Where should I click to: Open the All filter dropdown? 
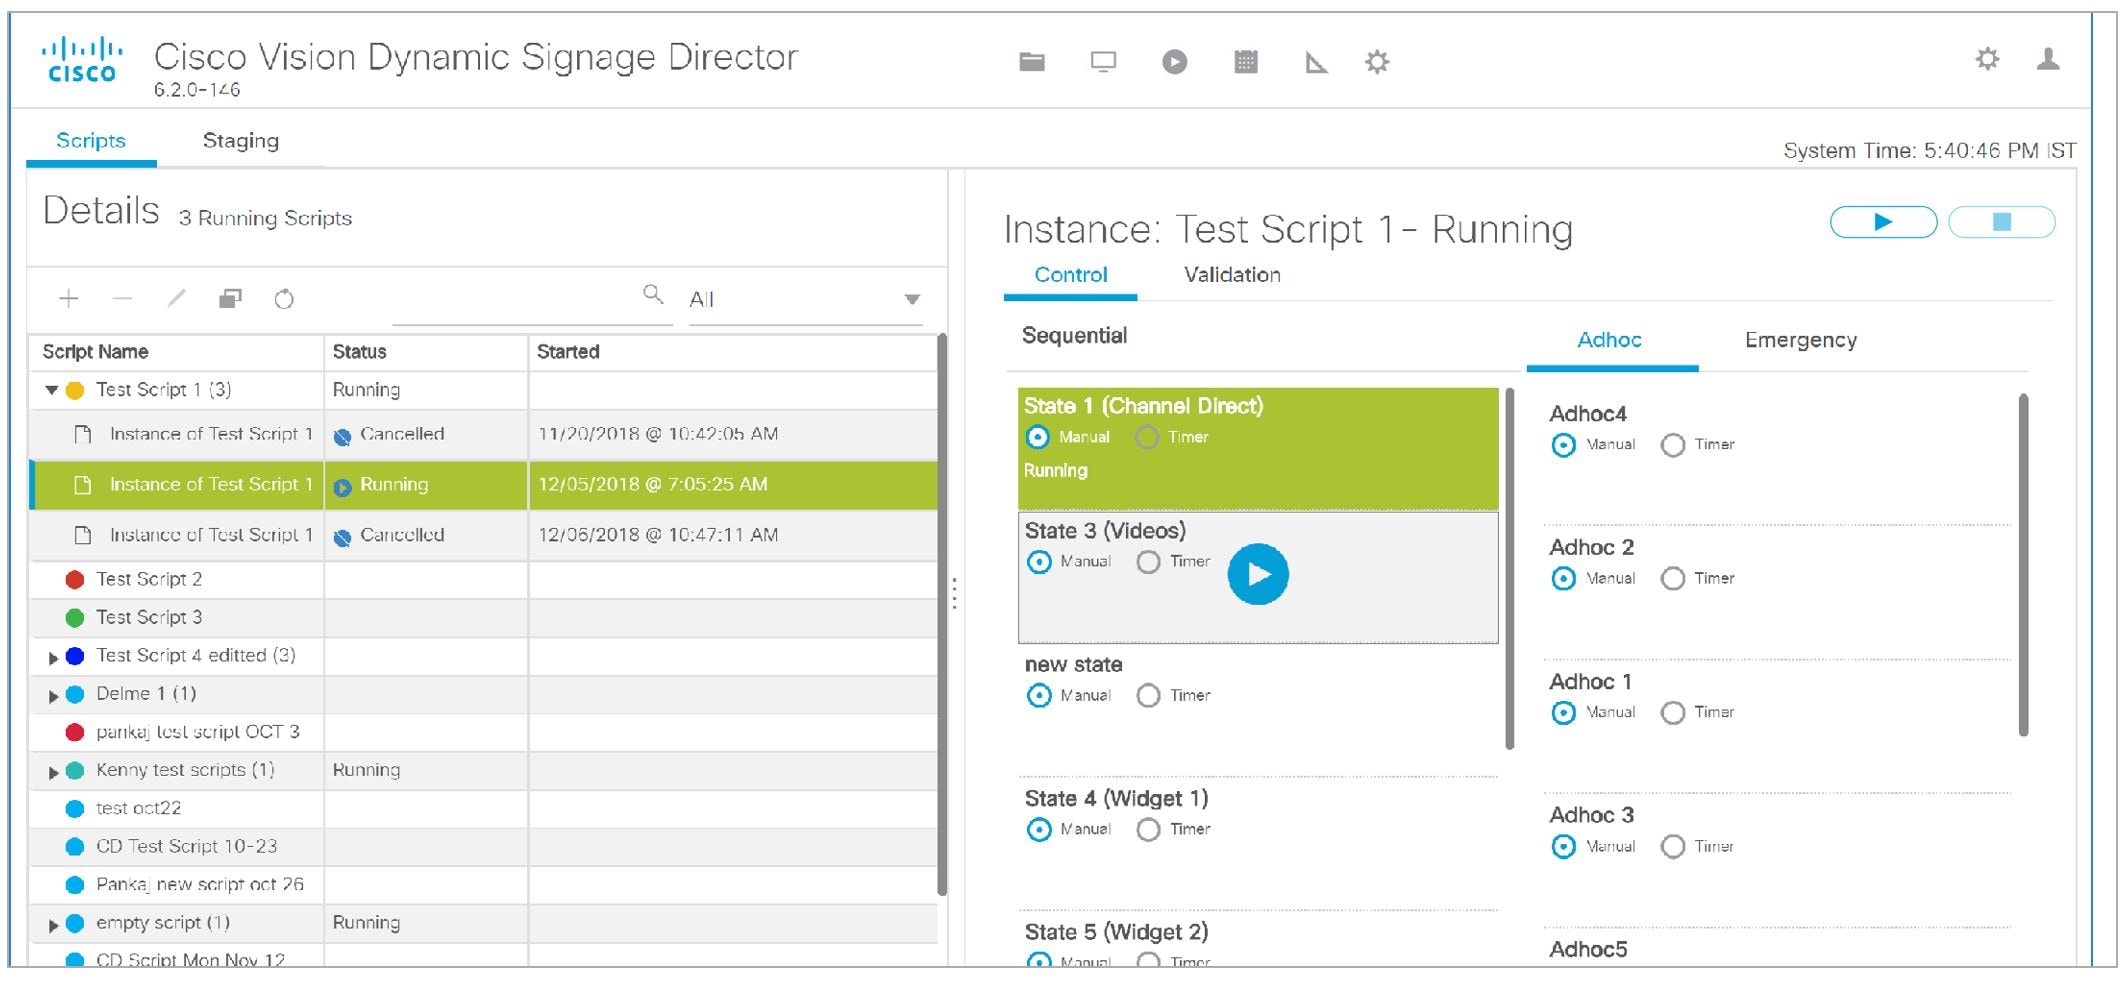pos(804,299)
